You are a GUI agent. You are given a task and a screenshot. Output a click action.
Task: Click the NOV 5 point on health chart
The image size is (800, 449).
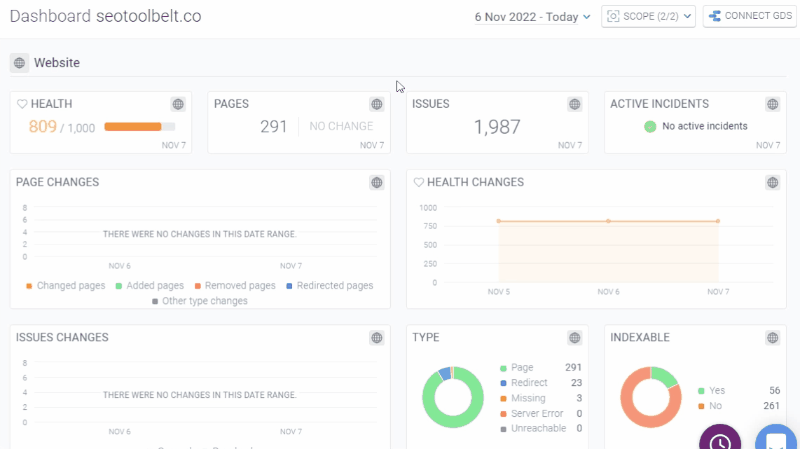498,221
